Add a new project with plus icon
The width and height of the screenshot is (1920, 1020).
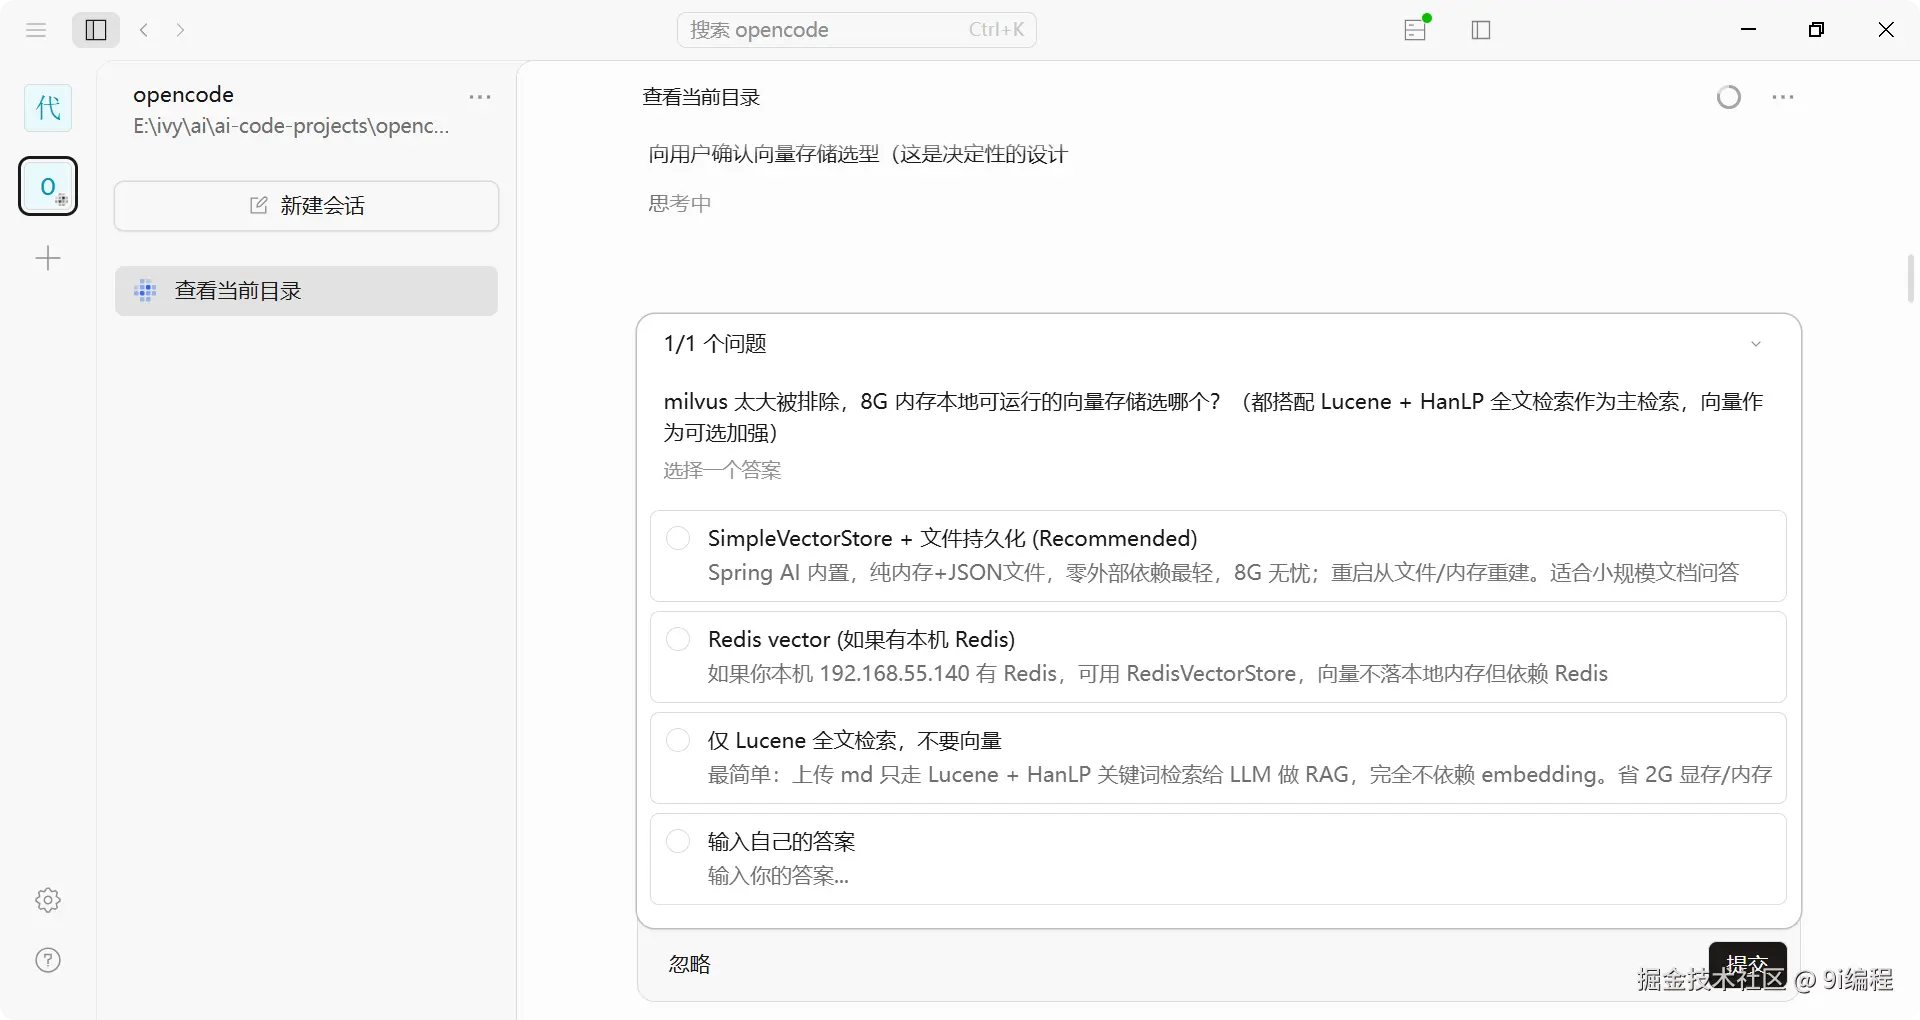click(48, 259)
